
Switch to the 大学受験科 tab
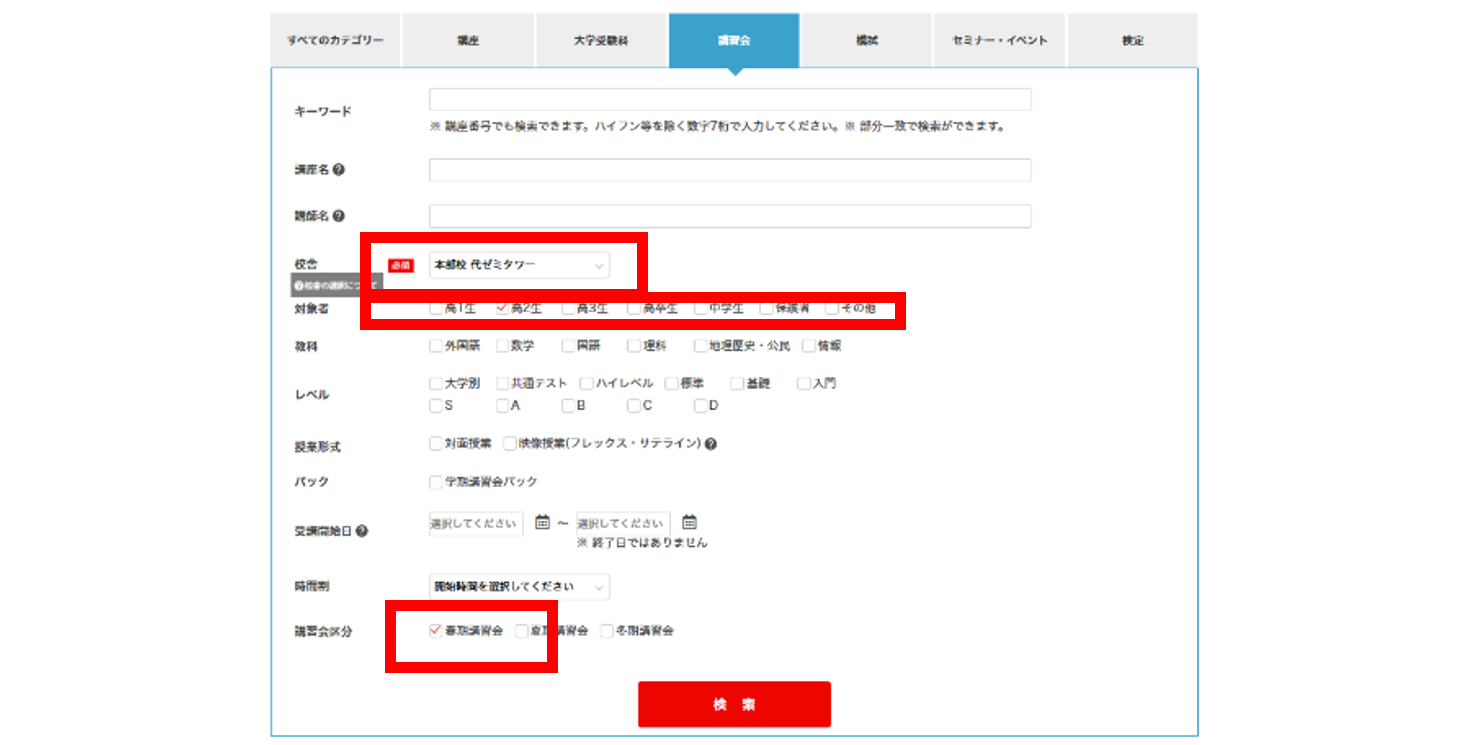[601, 41]
